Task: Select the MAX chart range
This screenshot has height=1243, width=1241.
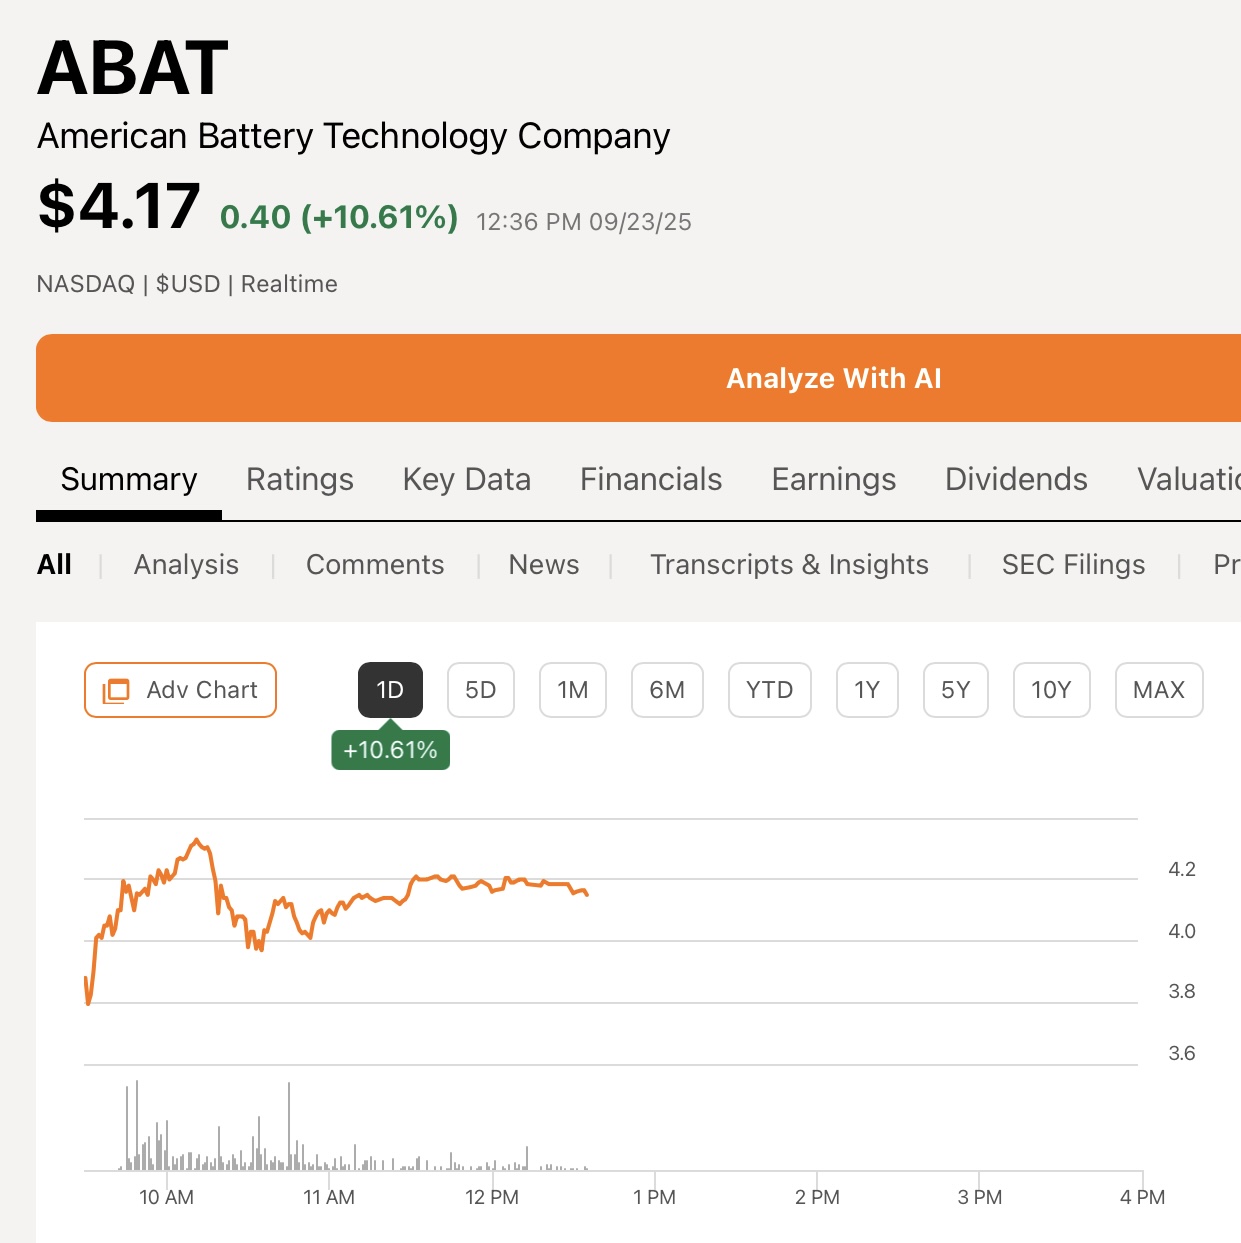Action: [x=1158, y=690]
